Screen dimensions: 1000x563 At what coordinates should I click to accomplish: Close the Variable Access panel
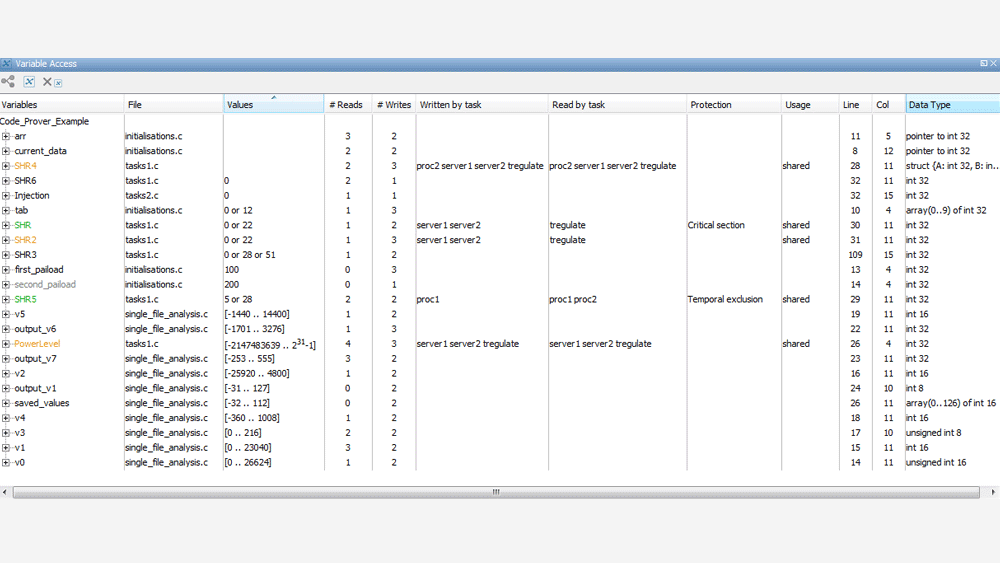point(993,64)
